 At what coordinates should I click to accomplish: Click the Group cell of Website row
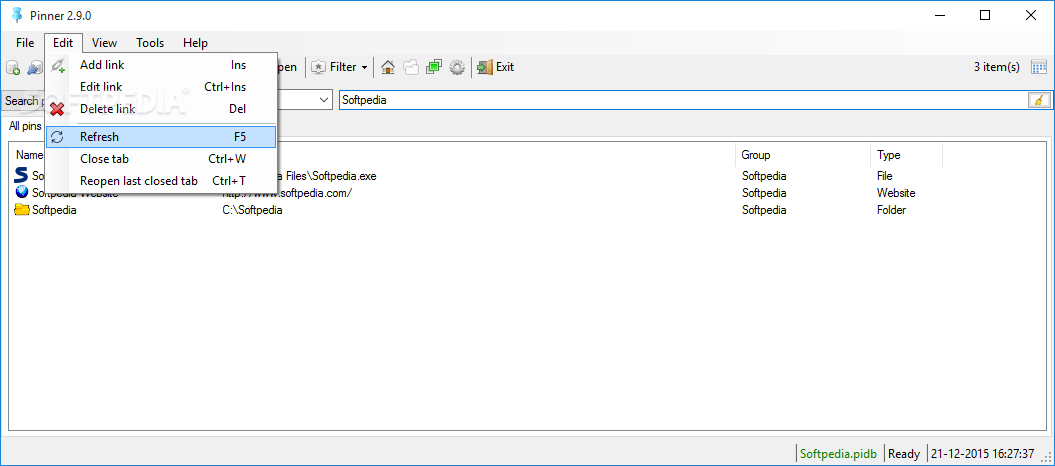(x=764, y=193)
